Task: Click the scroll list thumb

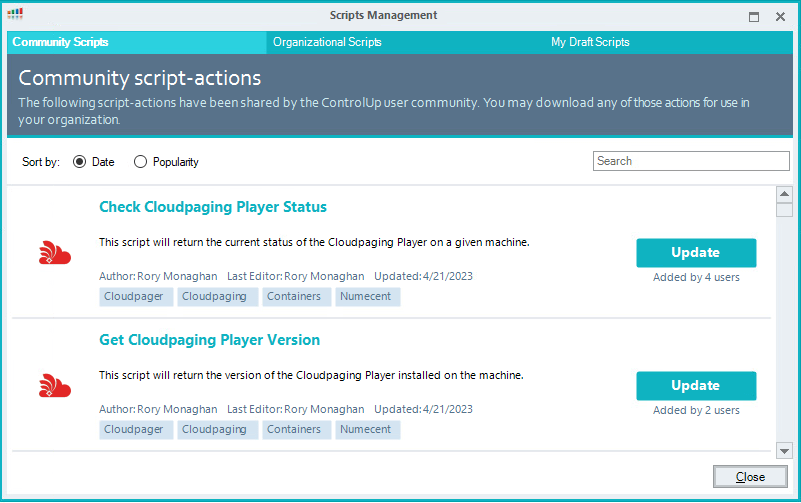Action: pyautogui.click(x=784, y=210)
